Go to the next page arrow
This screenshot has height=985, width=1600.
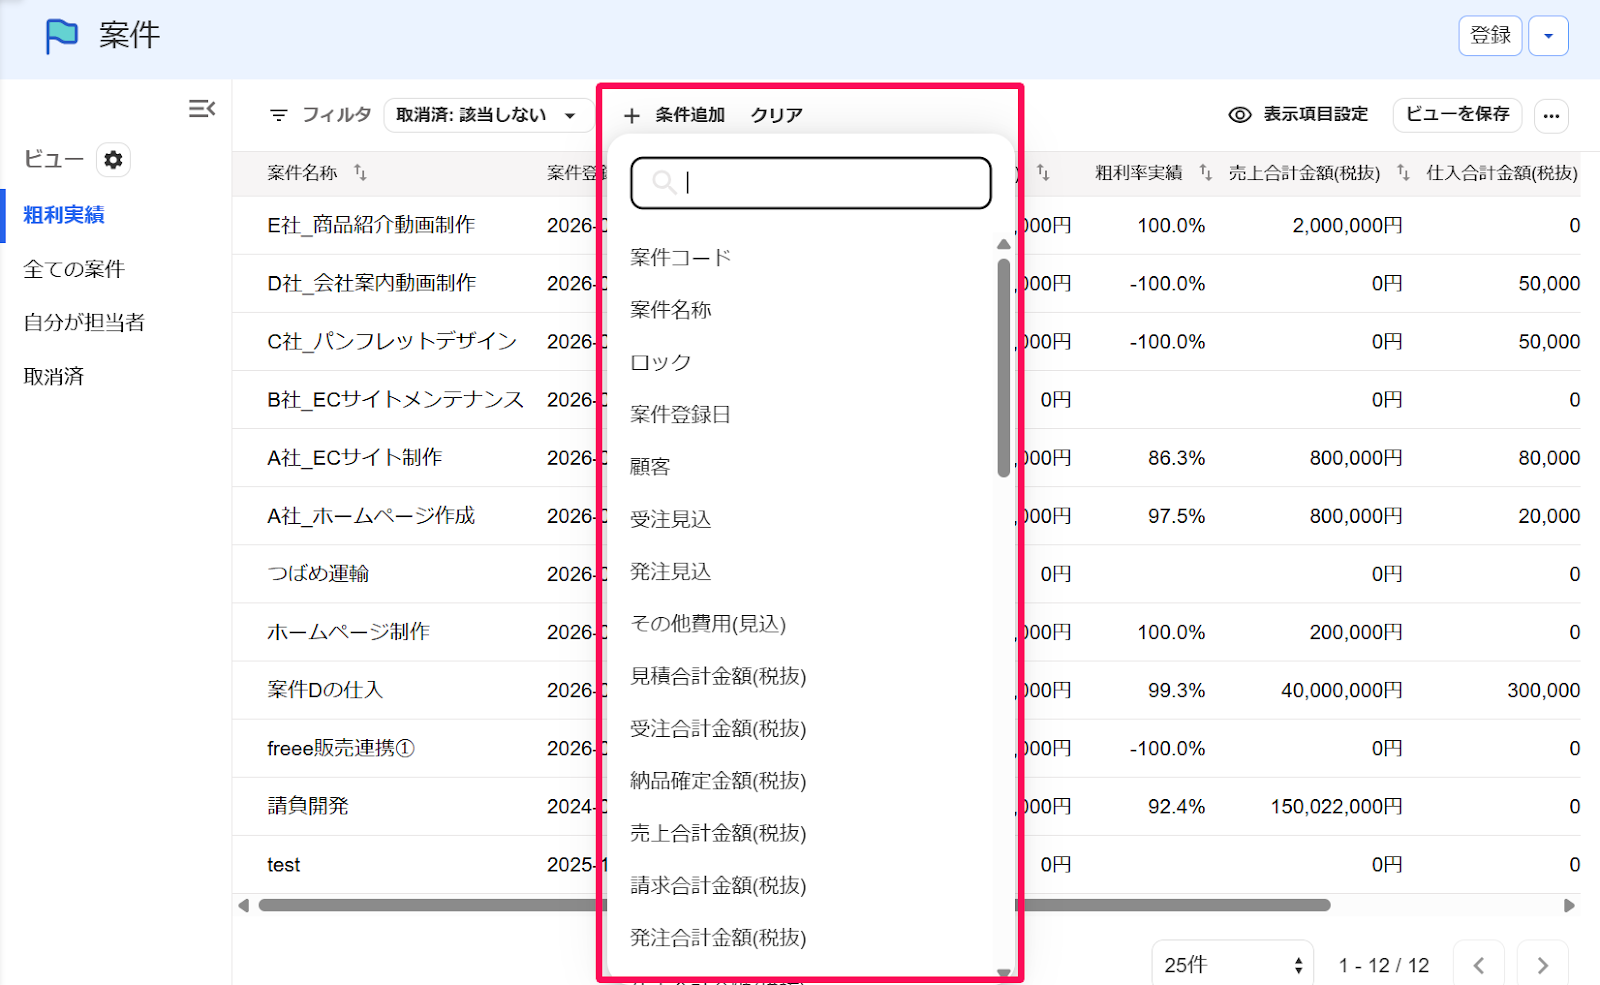(1542, 965)
